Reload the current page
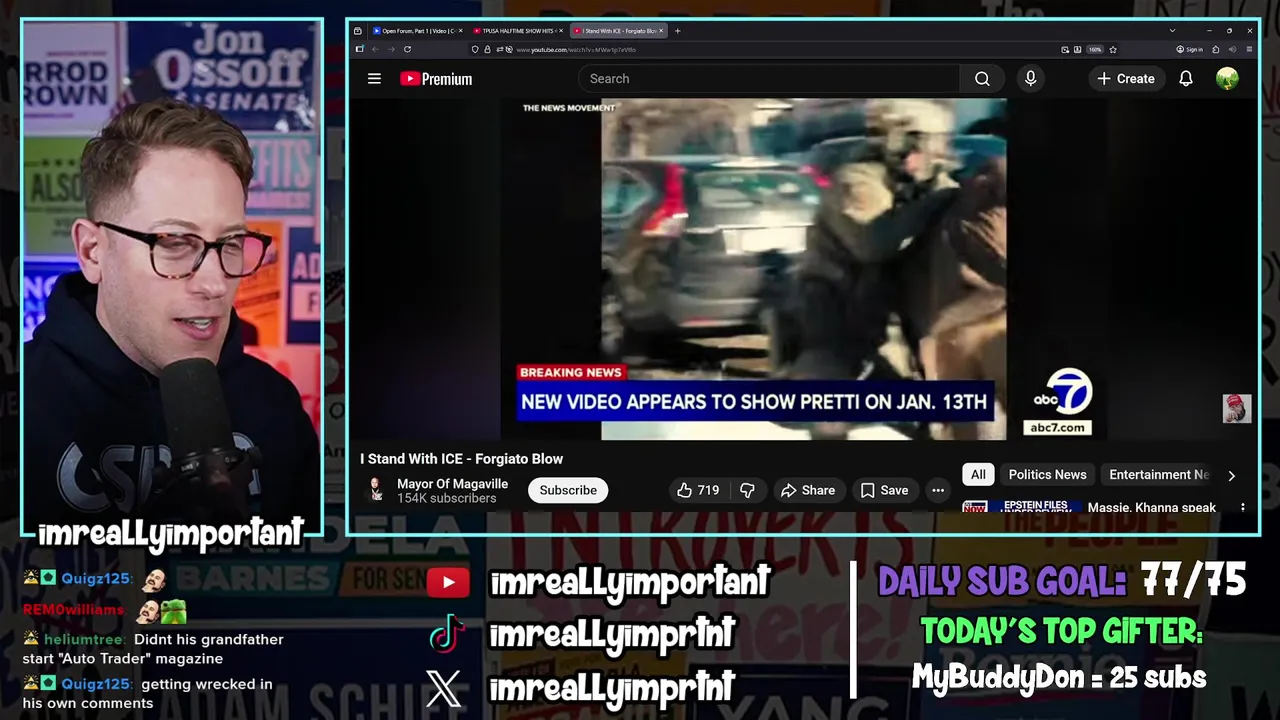 [407, 49]
